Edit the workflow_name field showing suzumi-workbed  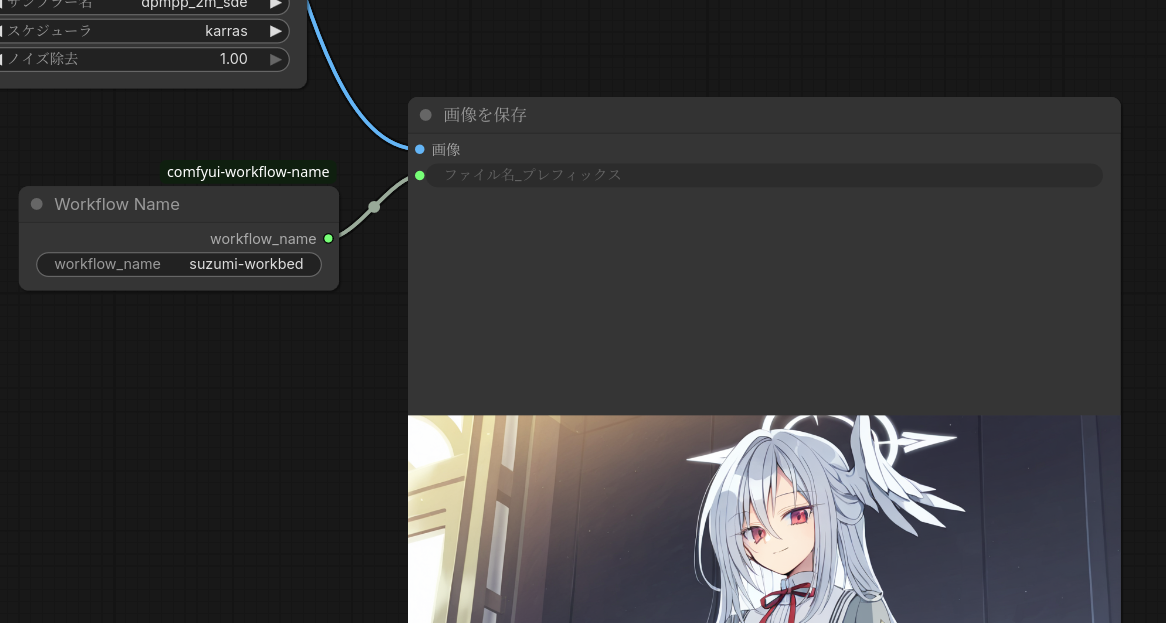tap(178, 264)
